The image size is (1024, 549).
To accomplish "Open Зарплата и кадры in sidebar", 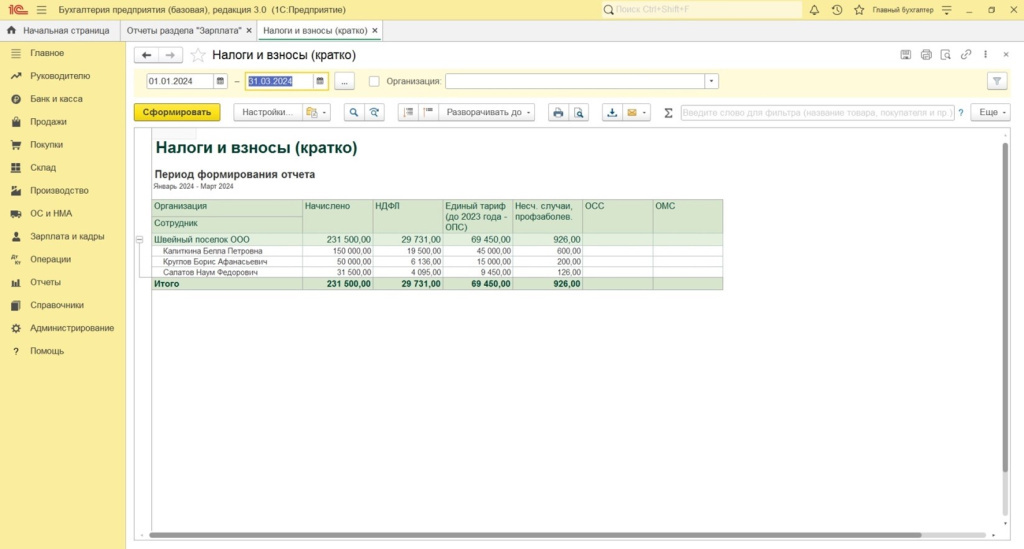I will pyautogui.click(x=67, y=236).
